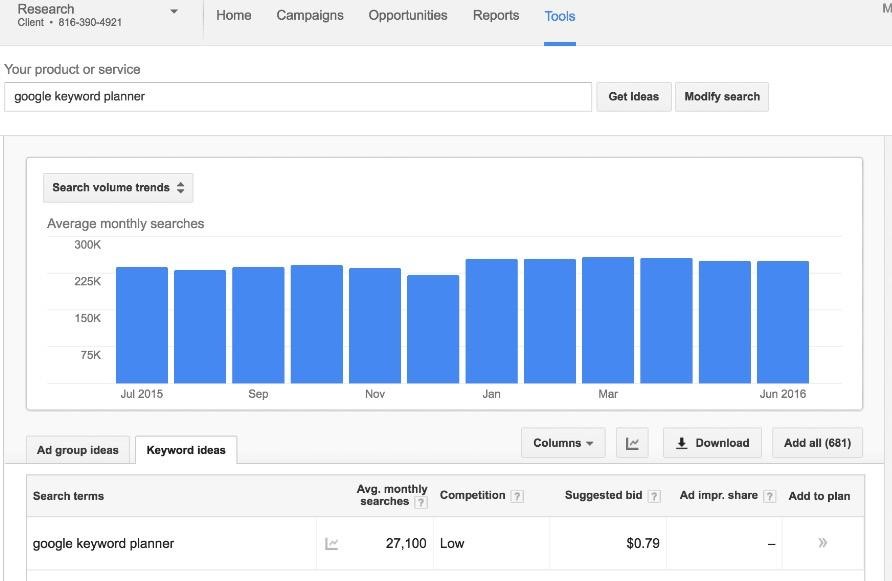Click the Jun 2016 bar in chart
Image resolution: width=892 pixels, height=581 pixels.
(x=783, y=322)
